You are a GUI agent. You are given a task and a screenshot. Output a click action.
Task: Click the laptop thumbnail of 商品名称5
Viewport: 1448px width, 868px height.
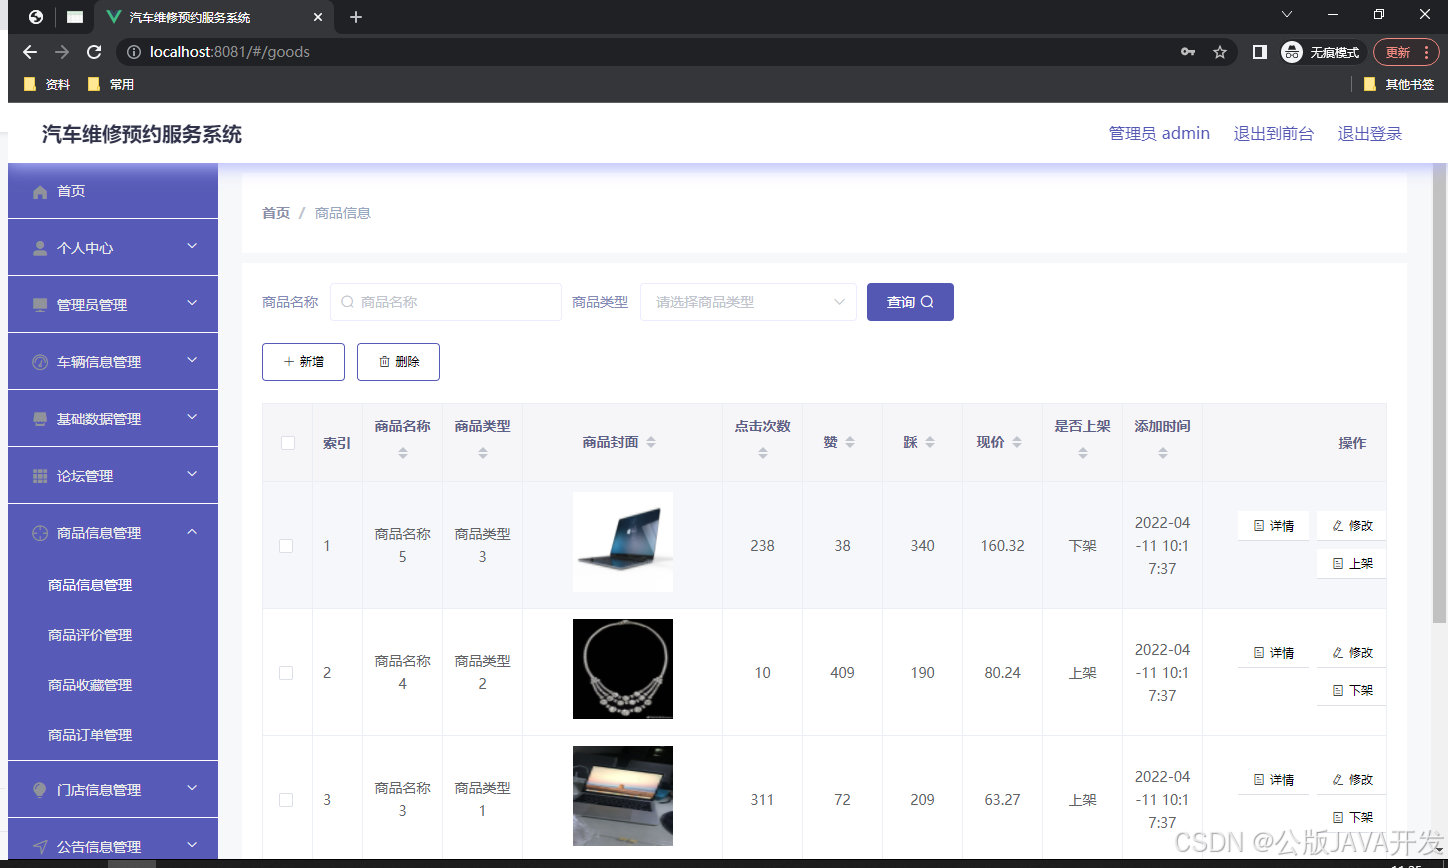coord(622,541)
